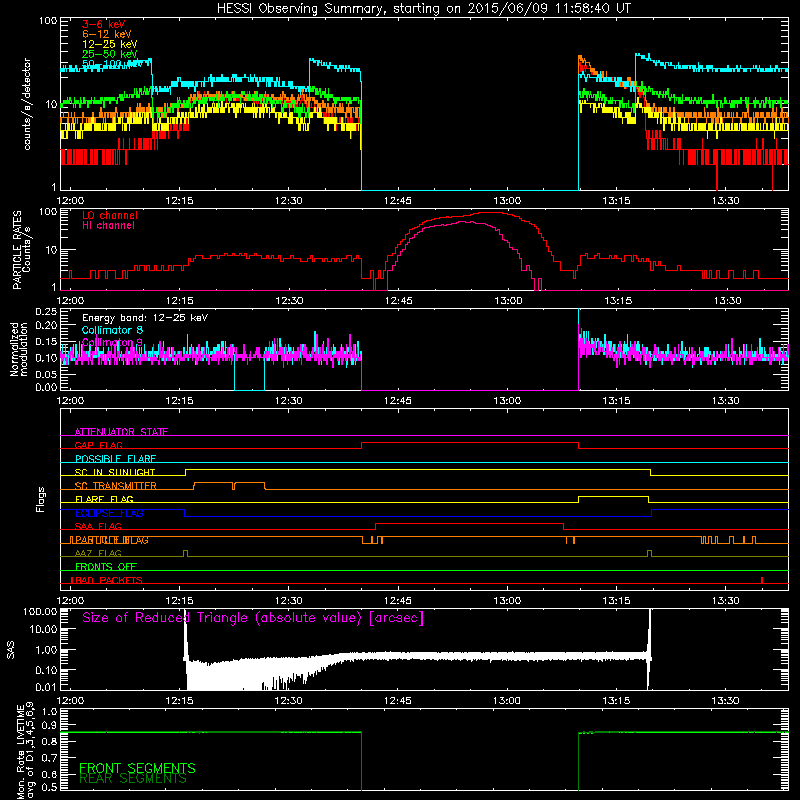
Task: Select the "Collimator 9" legend entry
Action: pos(112,342)
